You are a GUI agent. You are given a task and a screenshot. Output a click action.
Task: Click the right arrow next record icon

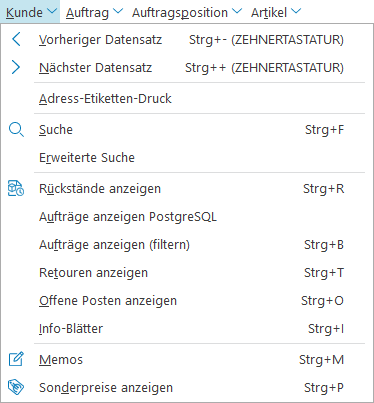tap(16, 67)
